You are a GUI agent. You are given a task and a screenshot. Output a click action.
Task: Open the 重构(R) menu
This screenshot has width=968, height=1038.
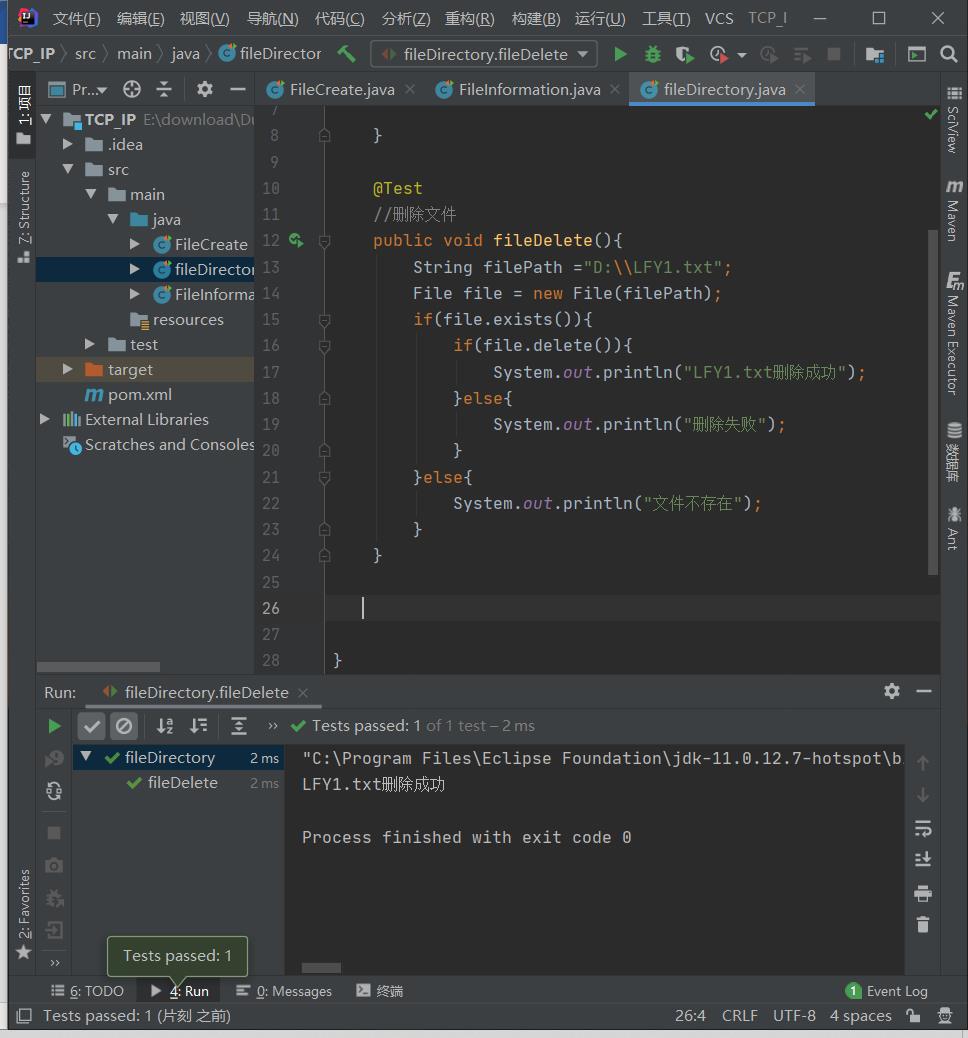click(x=469, y=18)
